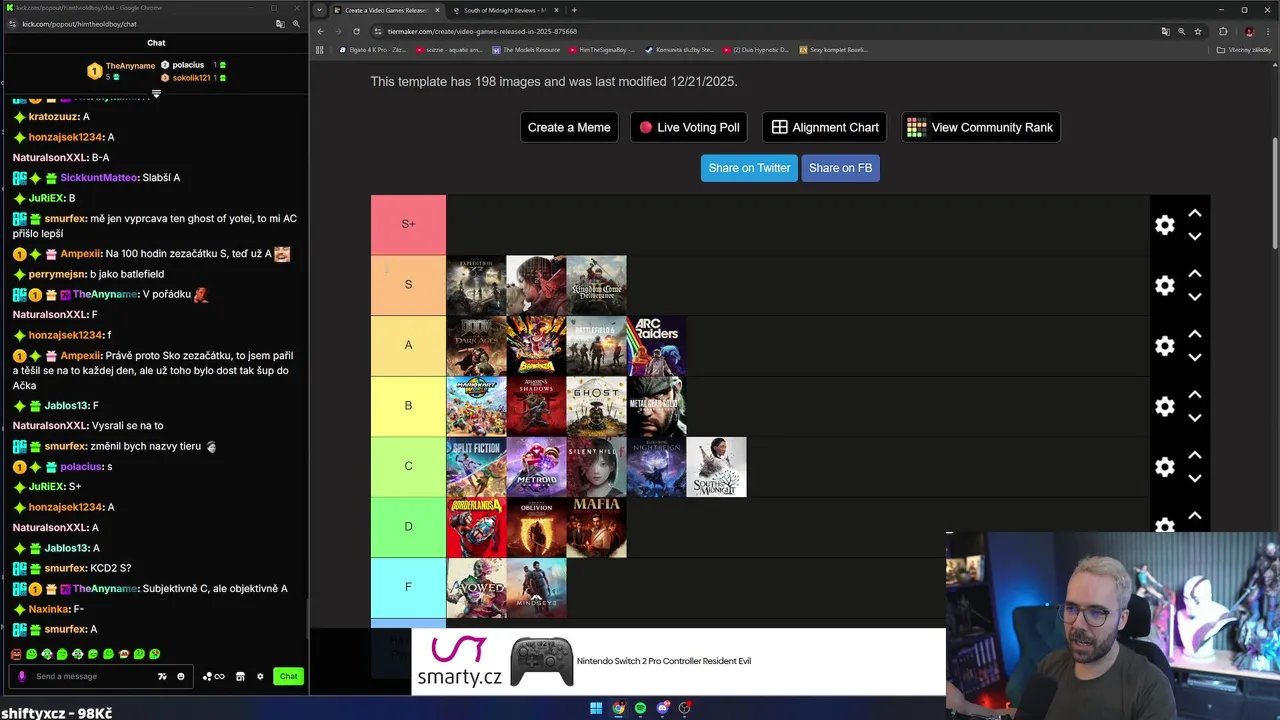Open The Models Resource bookmark
Image resolution: width=1280 pixels, height=720 pixels.
pyautogui.click(x=526, y=49)
